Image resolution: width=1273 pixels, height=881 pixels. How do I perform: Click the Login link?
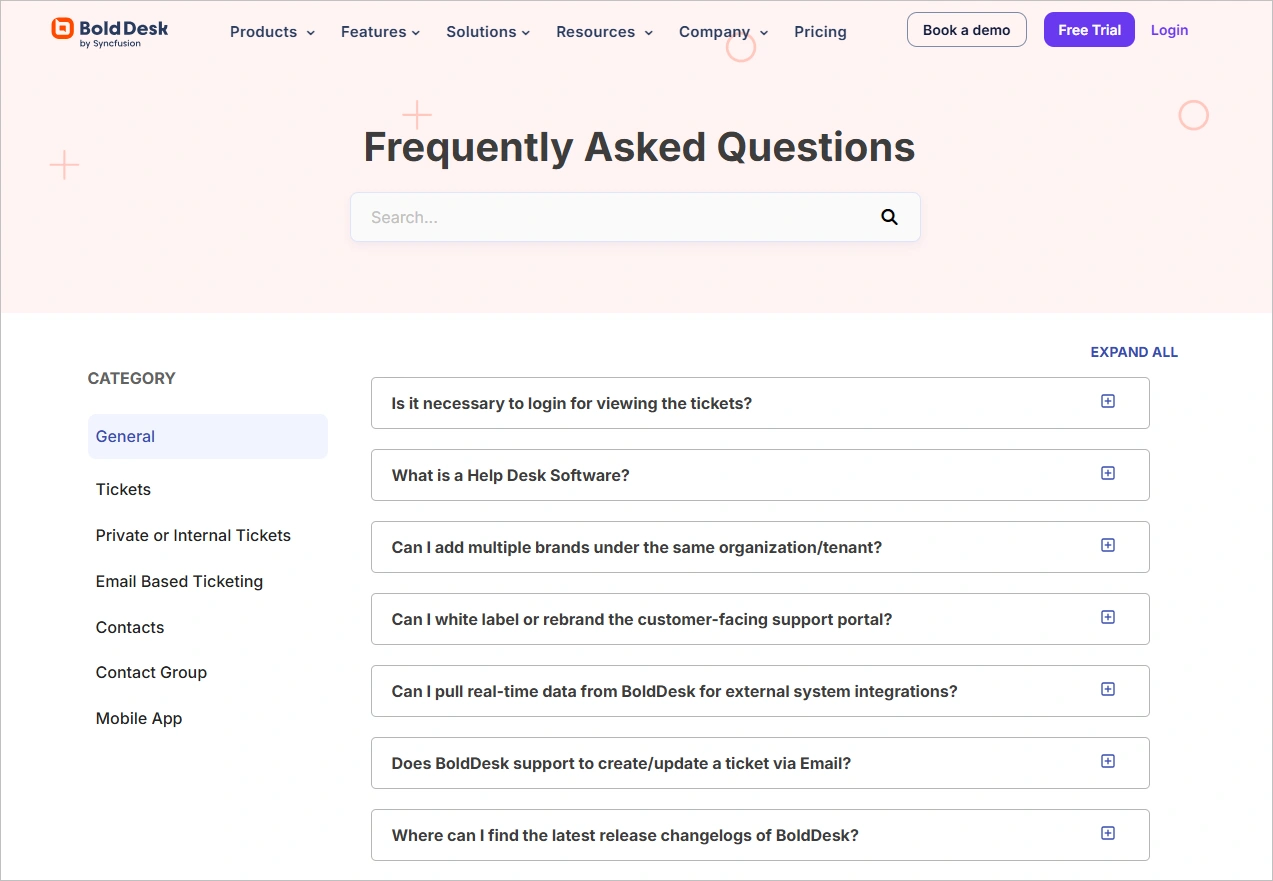[1169, 30]
